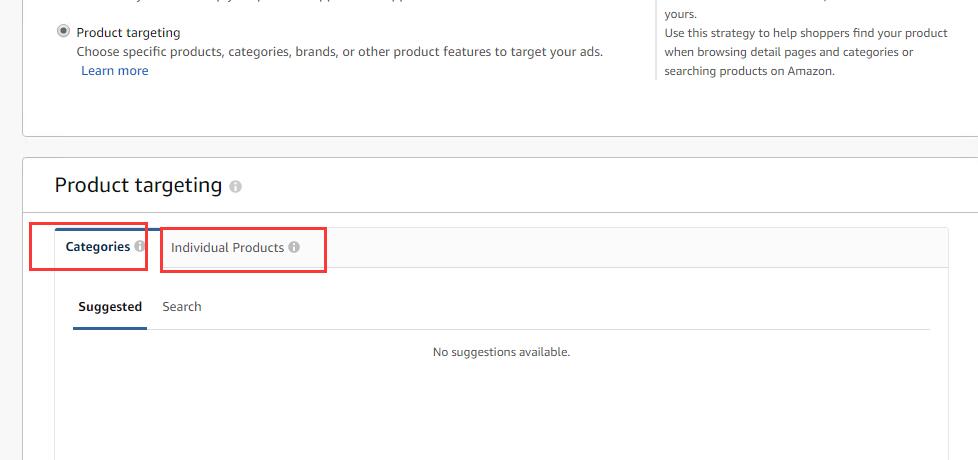The height and width of the screenshot is (460, 978).
Task: Click the 'yours.' text in help panel
Action: tap(680, 14)
